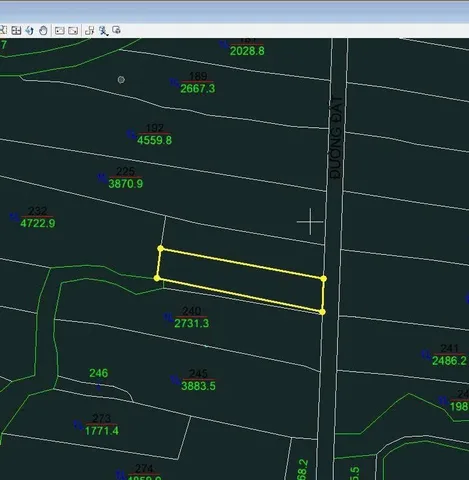This screenshot has width=469, height=480.
Task: Select the area value 2731.3
Action: (192, 323)
